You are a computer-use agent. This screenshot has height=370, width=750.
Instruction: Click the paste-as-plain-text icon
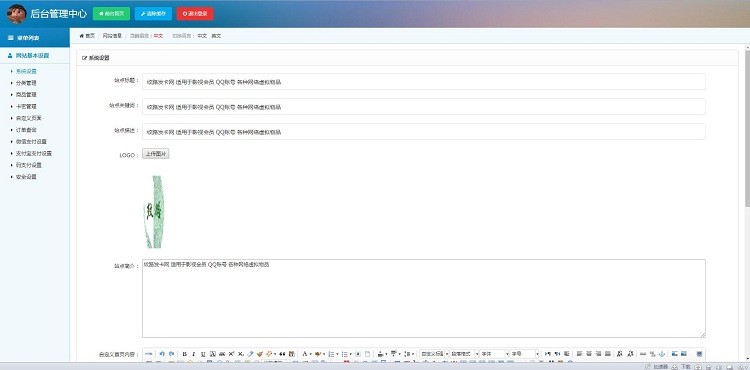(x=291, y=354)
